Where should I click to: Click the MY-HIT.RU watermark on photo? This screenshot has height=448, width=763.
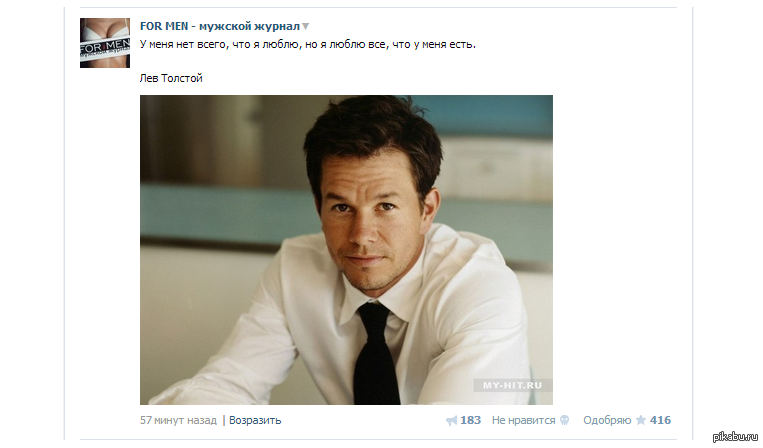(x=512, y=386)
